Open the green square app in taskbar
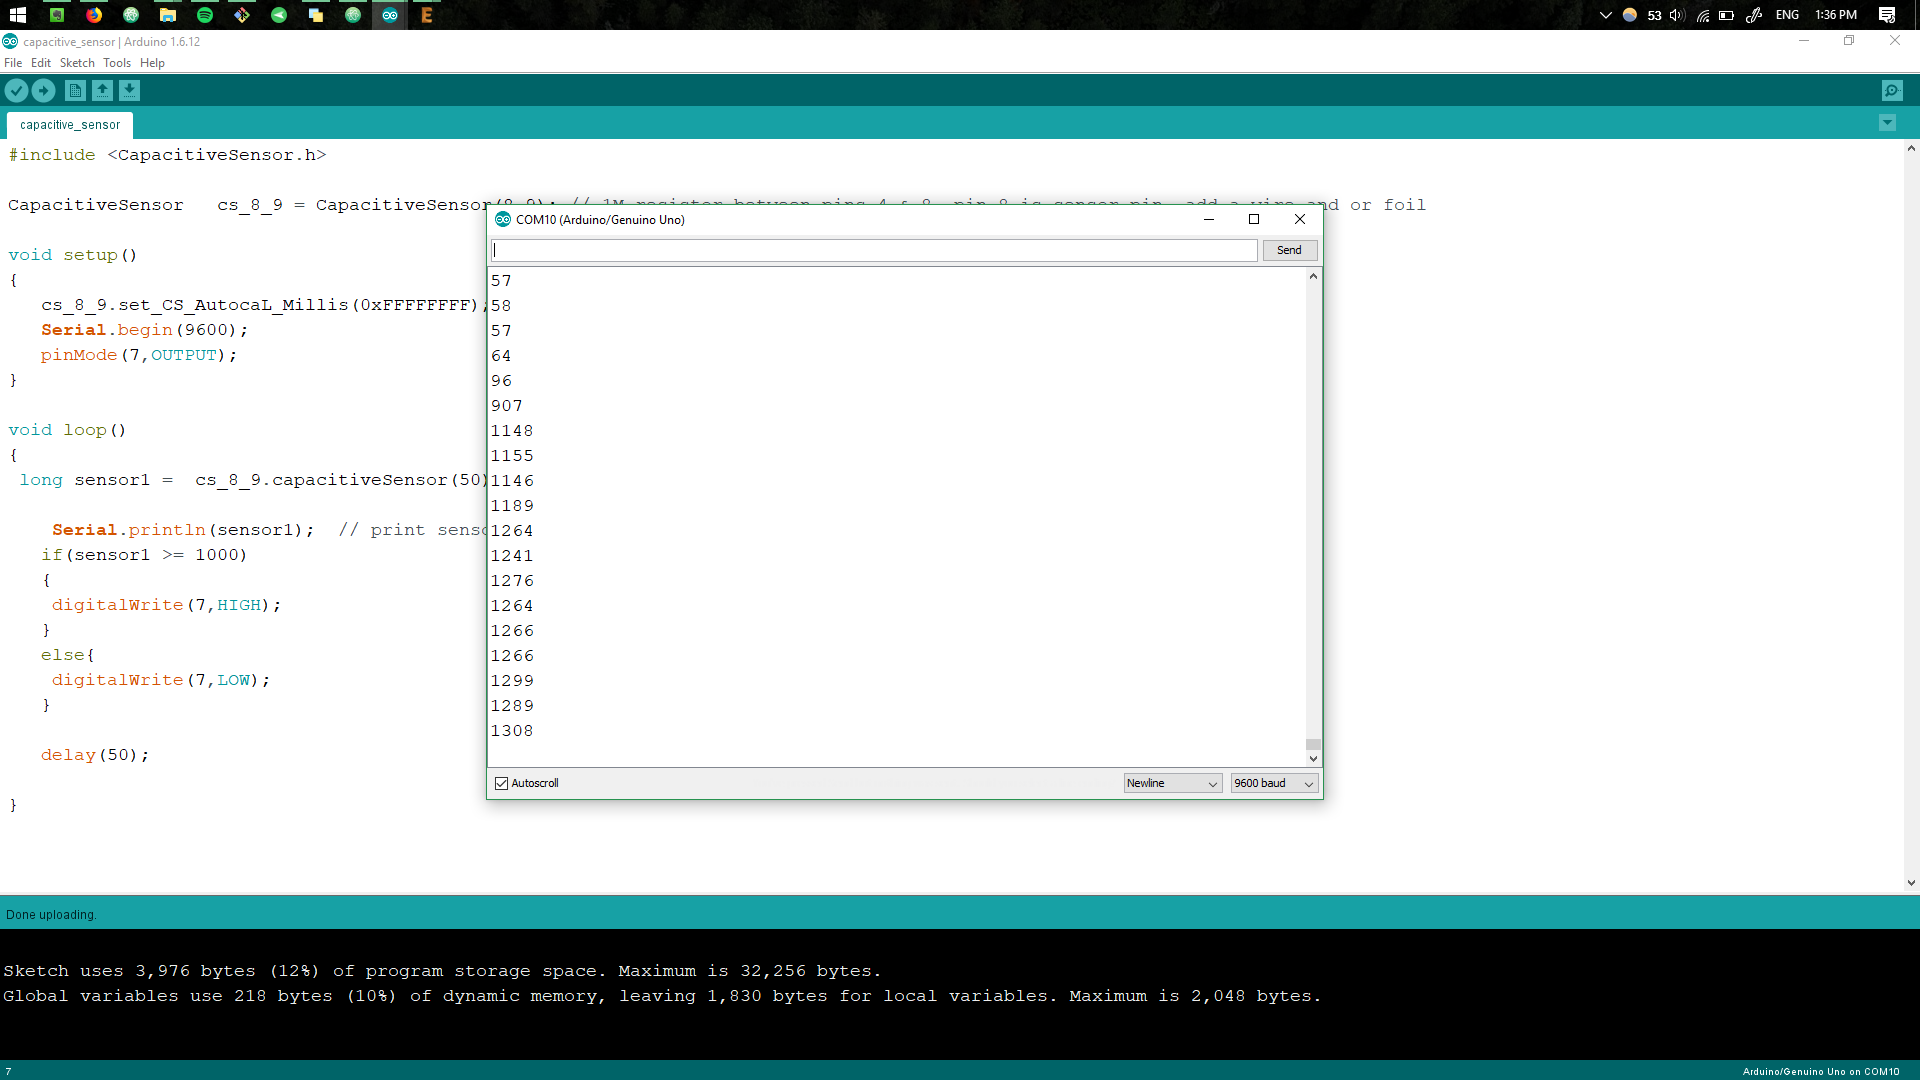1920x1080 pixels. [x=57, y=15]
